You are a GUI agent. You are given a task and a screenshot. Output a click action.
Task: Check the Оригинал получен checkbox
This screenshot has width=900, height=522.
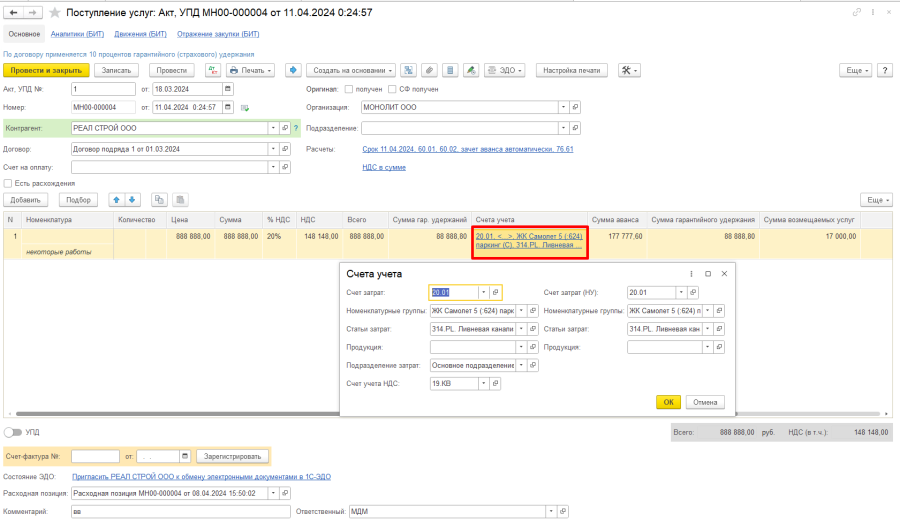tap(348, 89)
